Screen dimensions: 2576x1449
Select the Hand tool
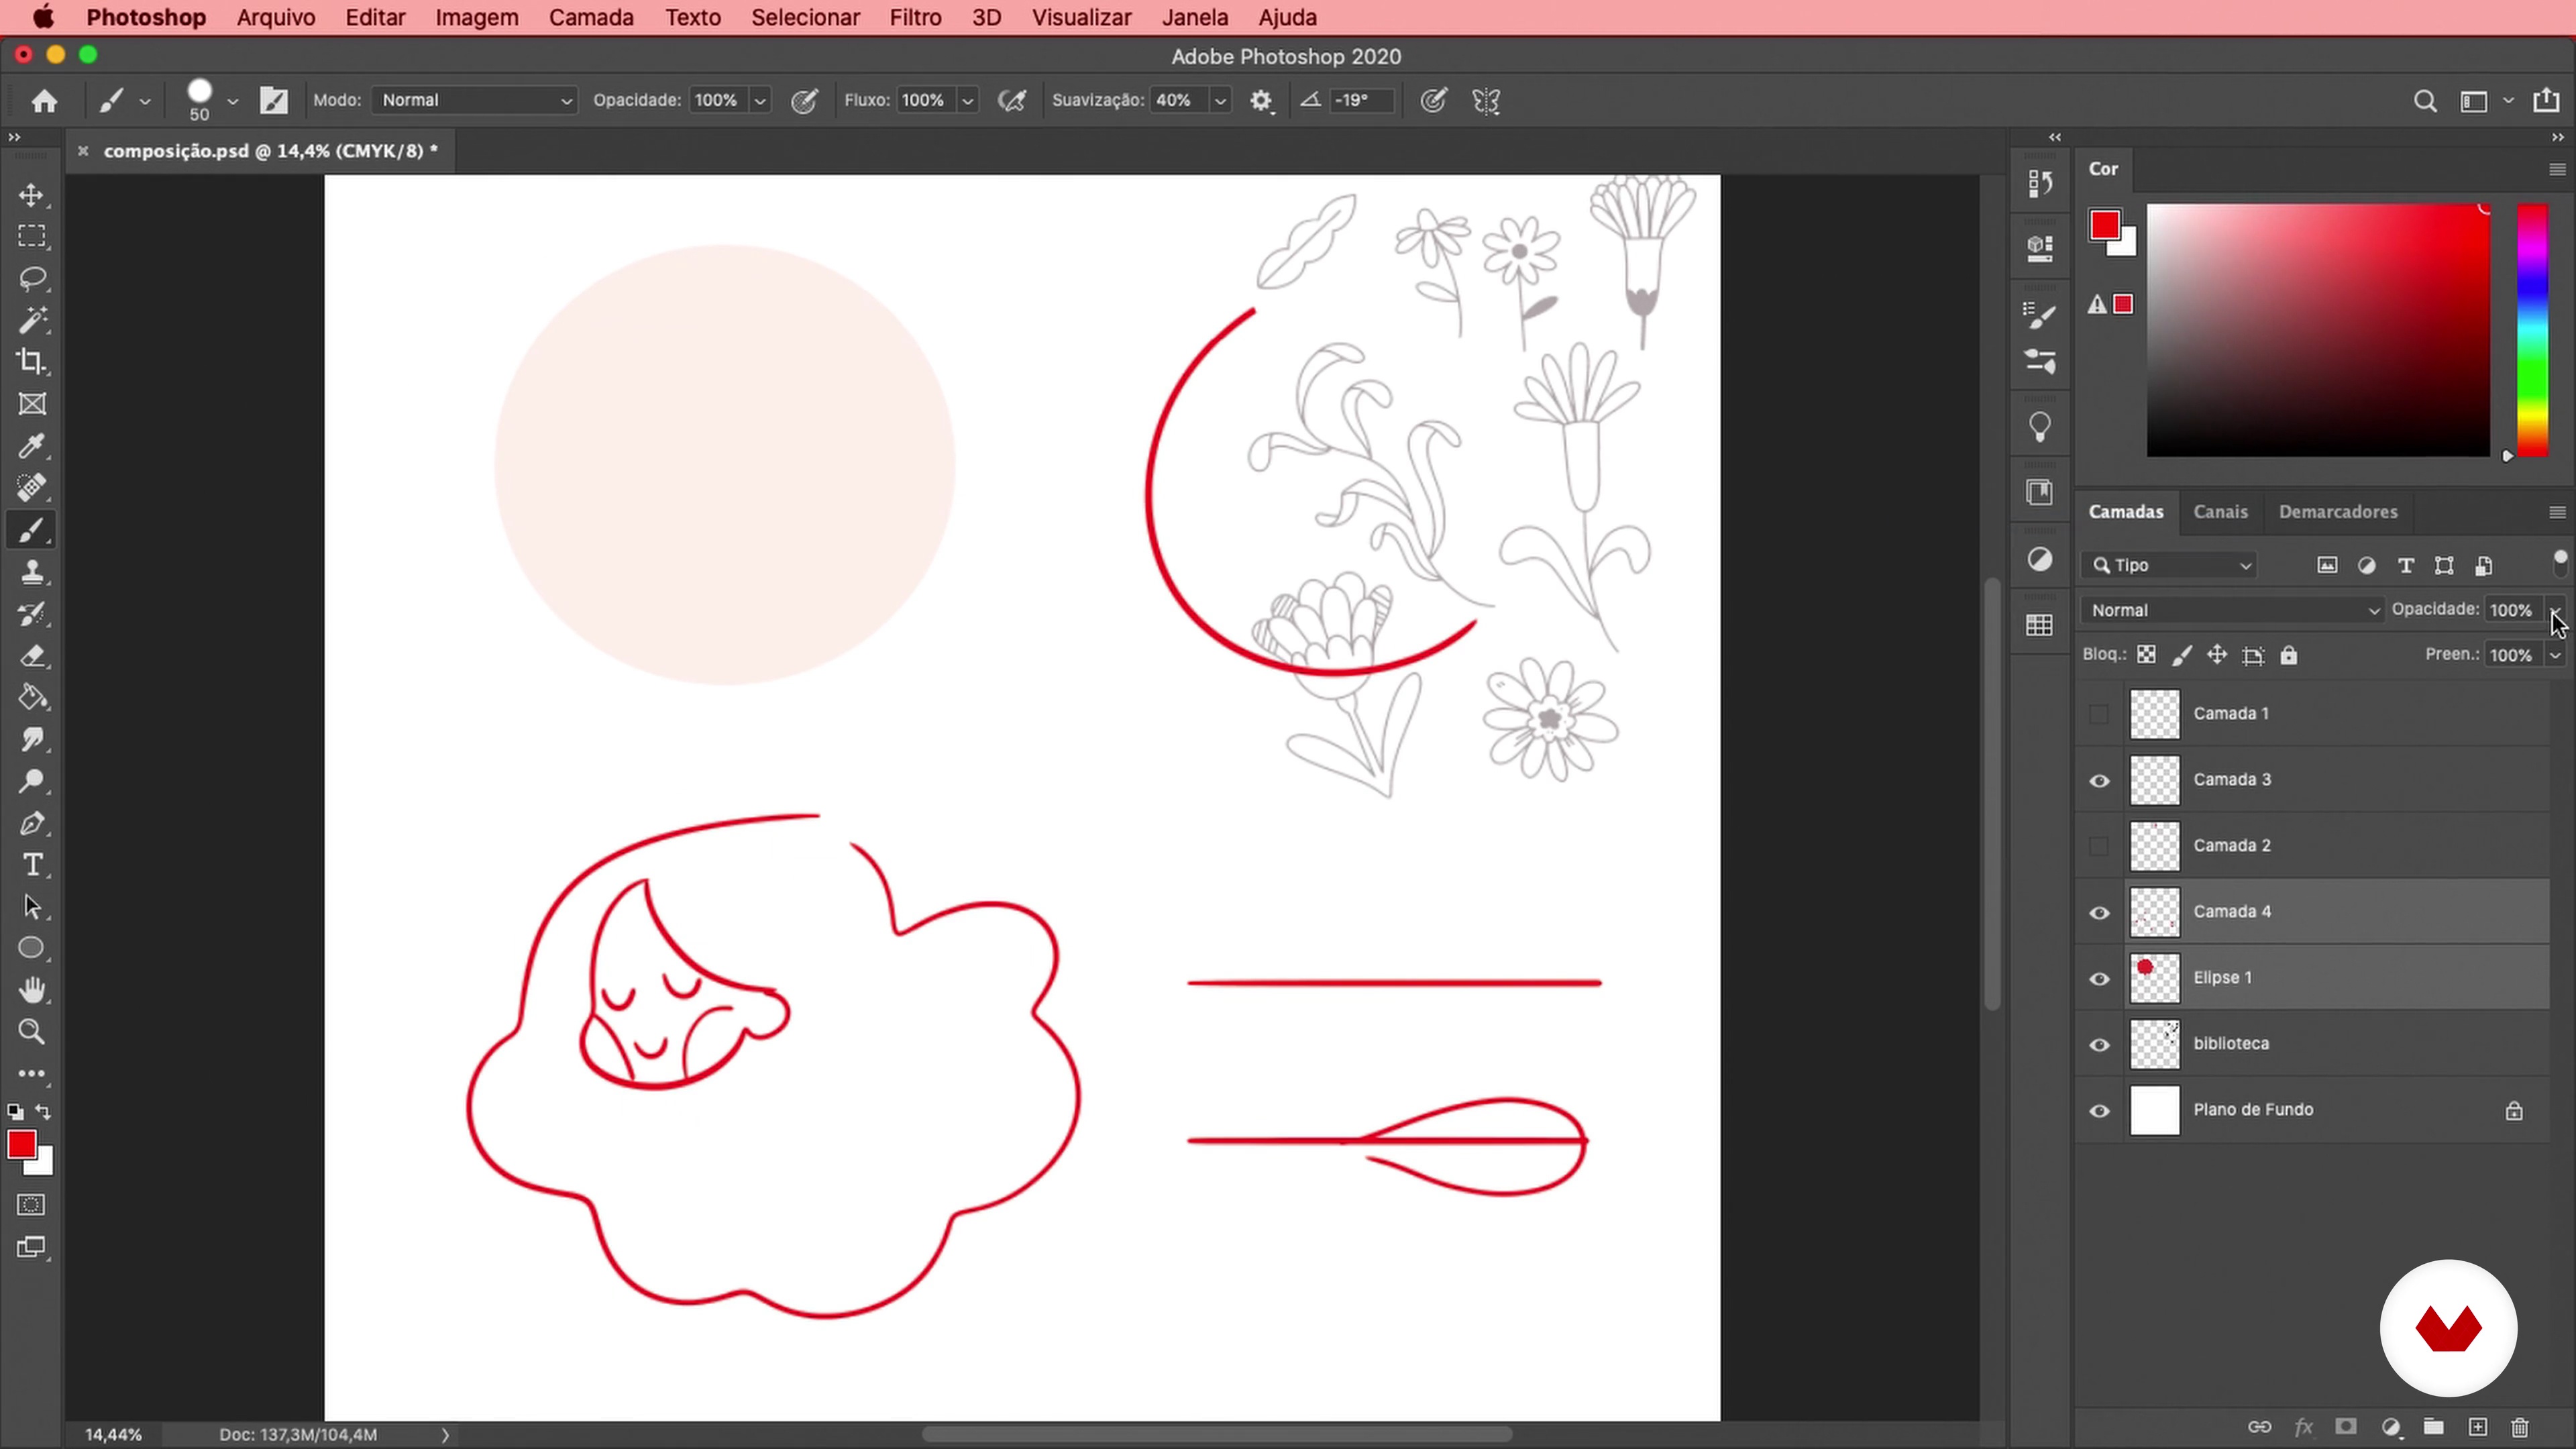point(32,990)
